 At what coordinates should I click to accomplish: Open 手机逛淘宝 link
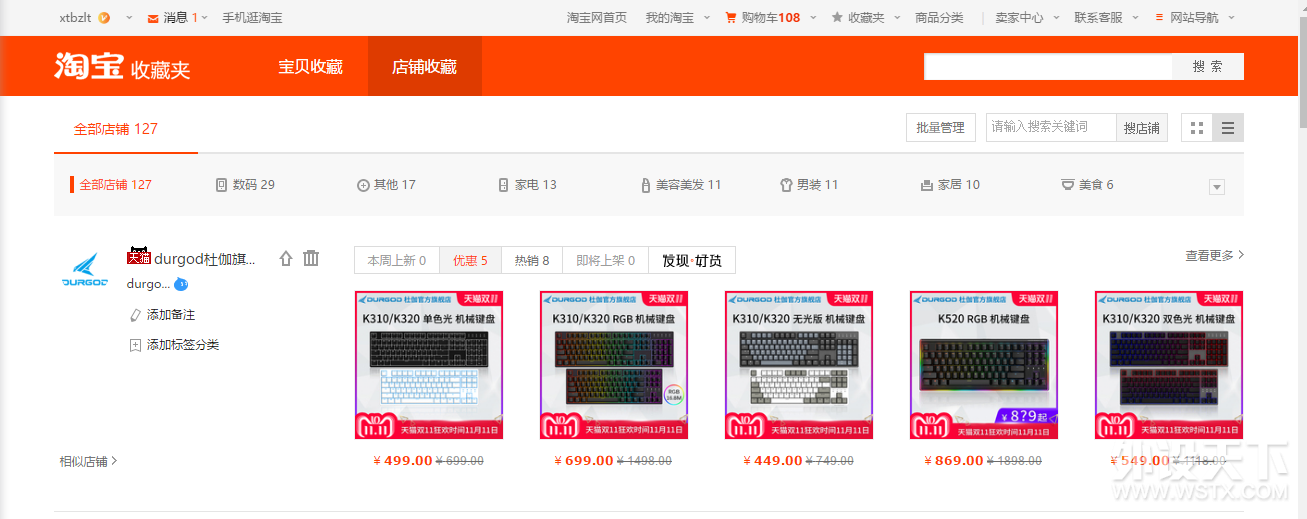(x=252, y=18)
